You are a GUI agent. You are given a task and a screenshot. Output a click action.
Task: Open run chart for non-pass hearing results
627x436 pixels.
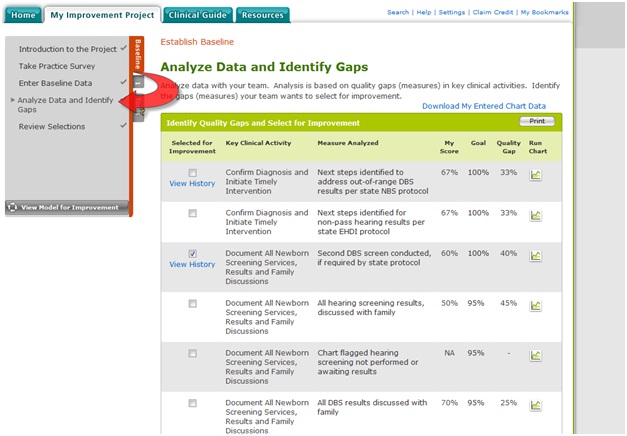tap(535, 215)
